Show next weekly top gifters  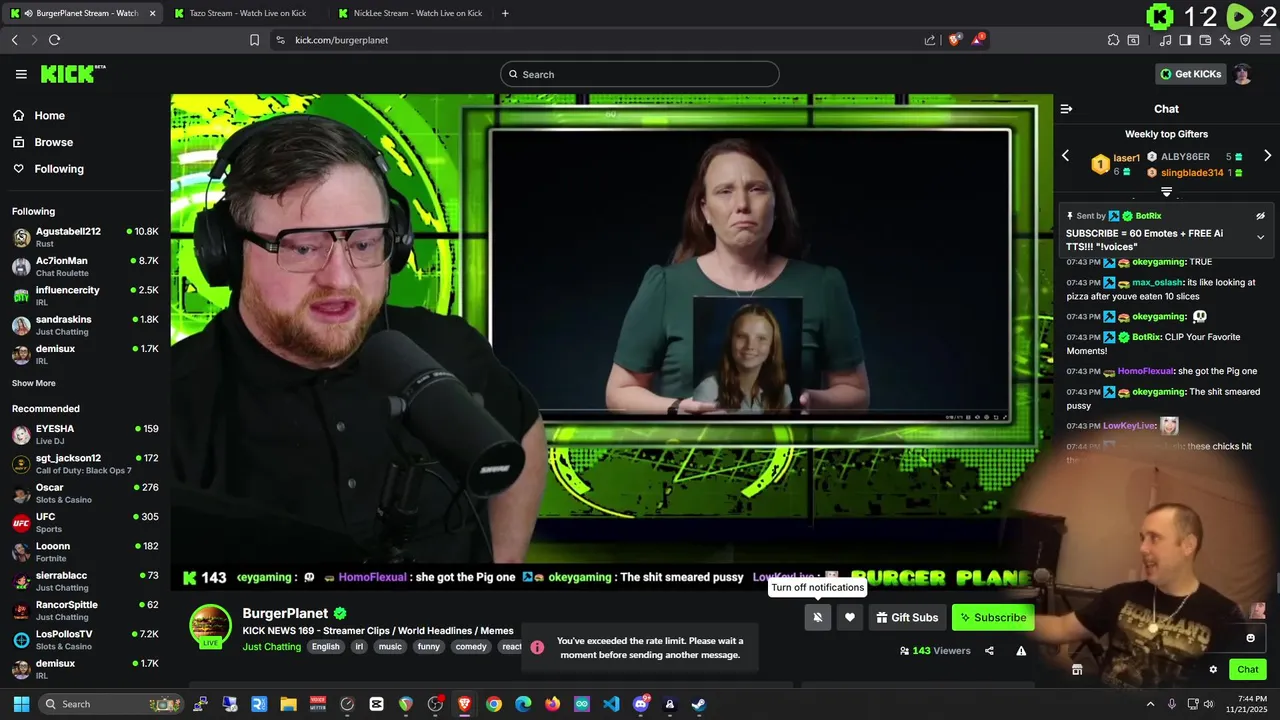[x=1267, y=156]
